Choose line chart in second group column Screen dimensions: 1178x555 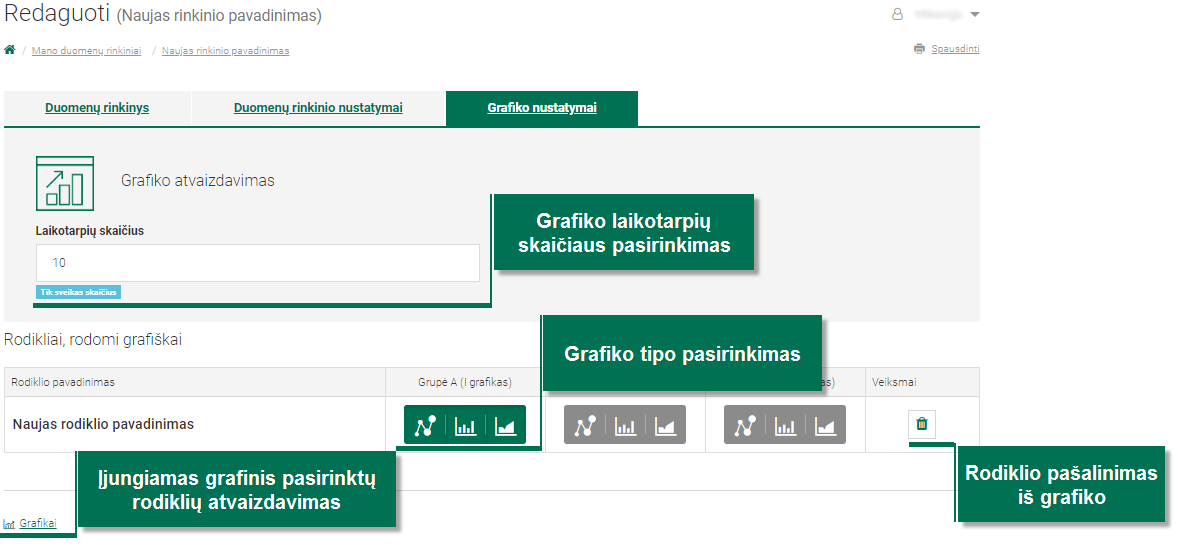[x=585, y=425]
